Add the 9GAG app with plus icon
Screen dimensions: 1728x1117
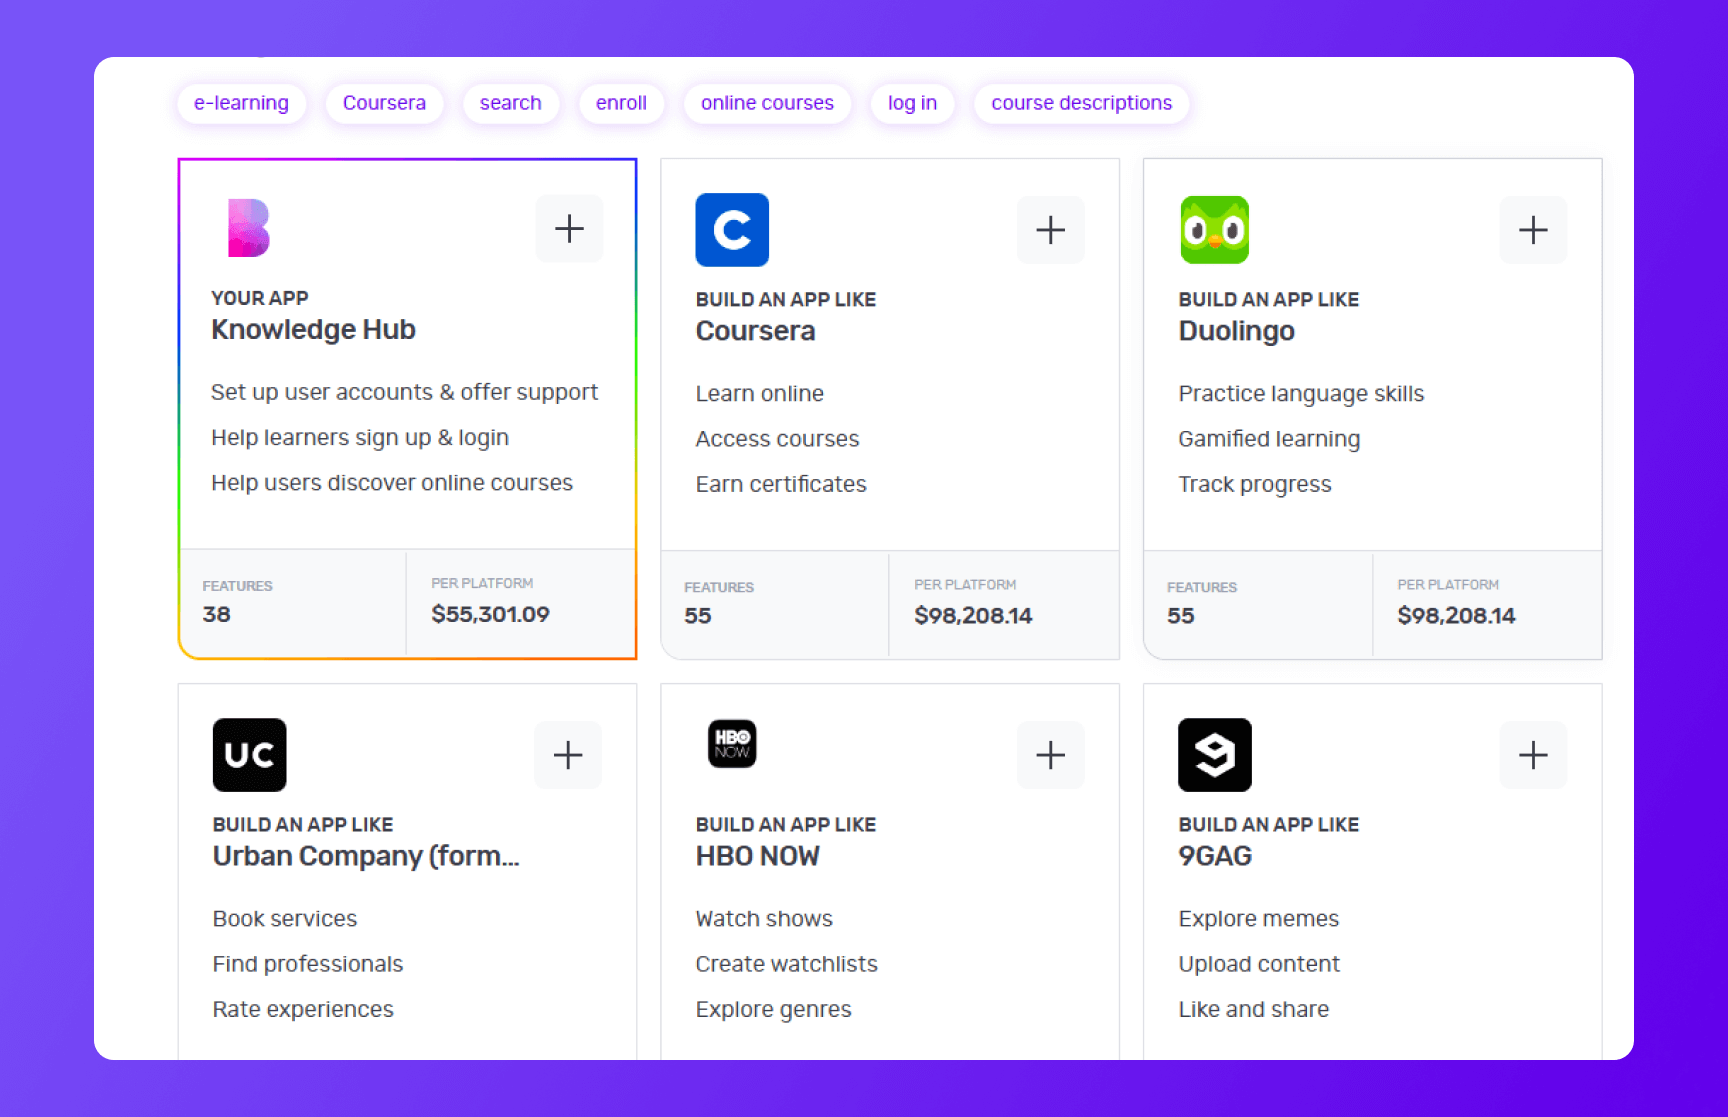coord(1533,755)
